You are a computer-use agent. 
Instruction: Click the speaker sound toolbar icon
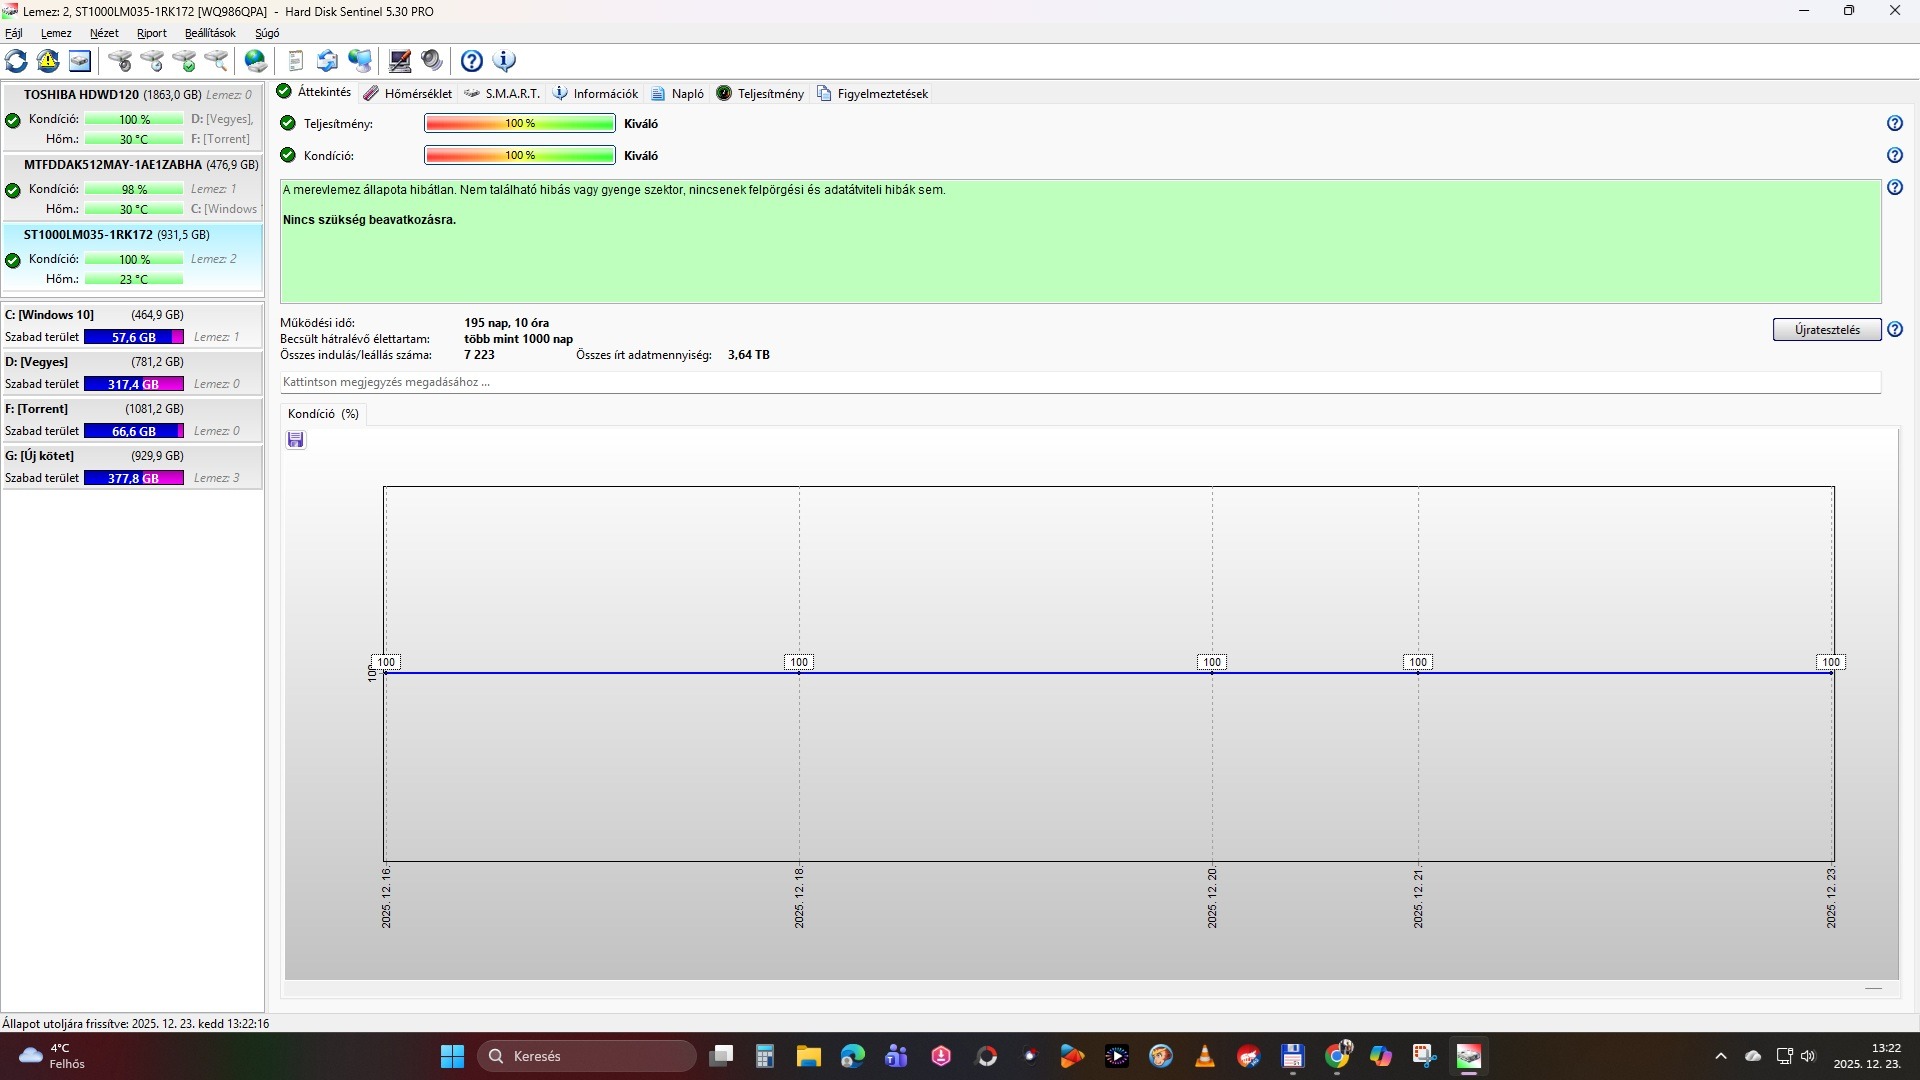coord(432,61)
